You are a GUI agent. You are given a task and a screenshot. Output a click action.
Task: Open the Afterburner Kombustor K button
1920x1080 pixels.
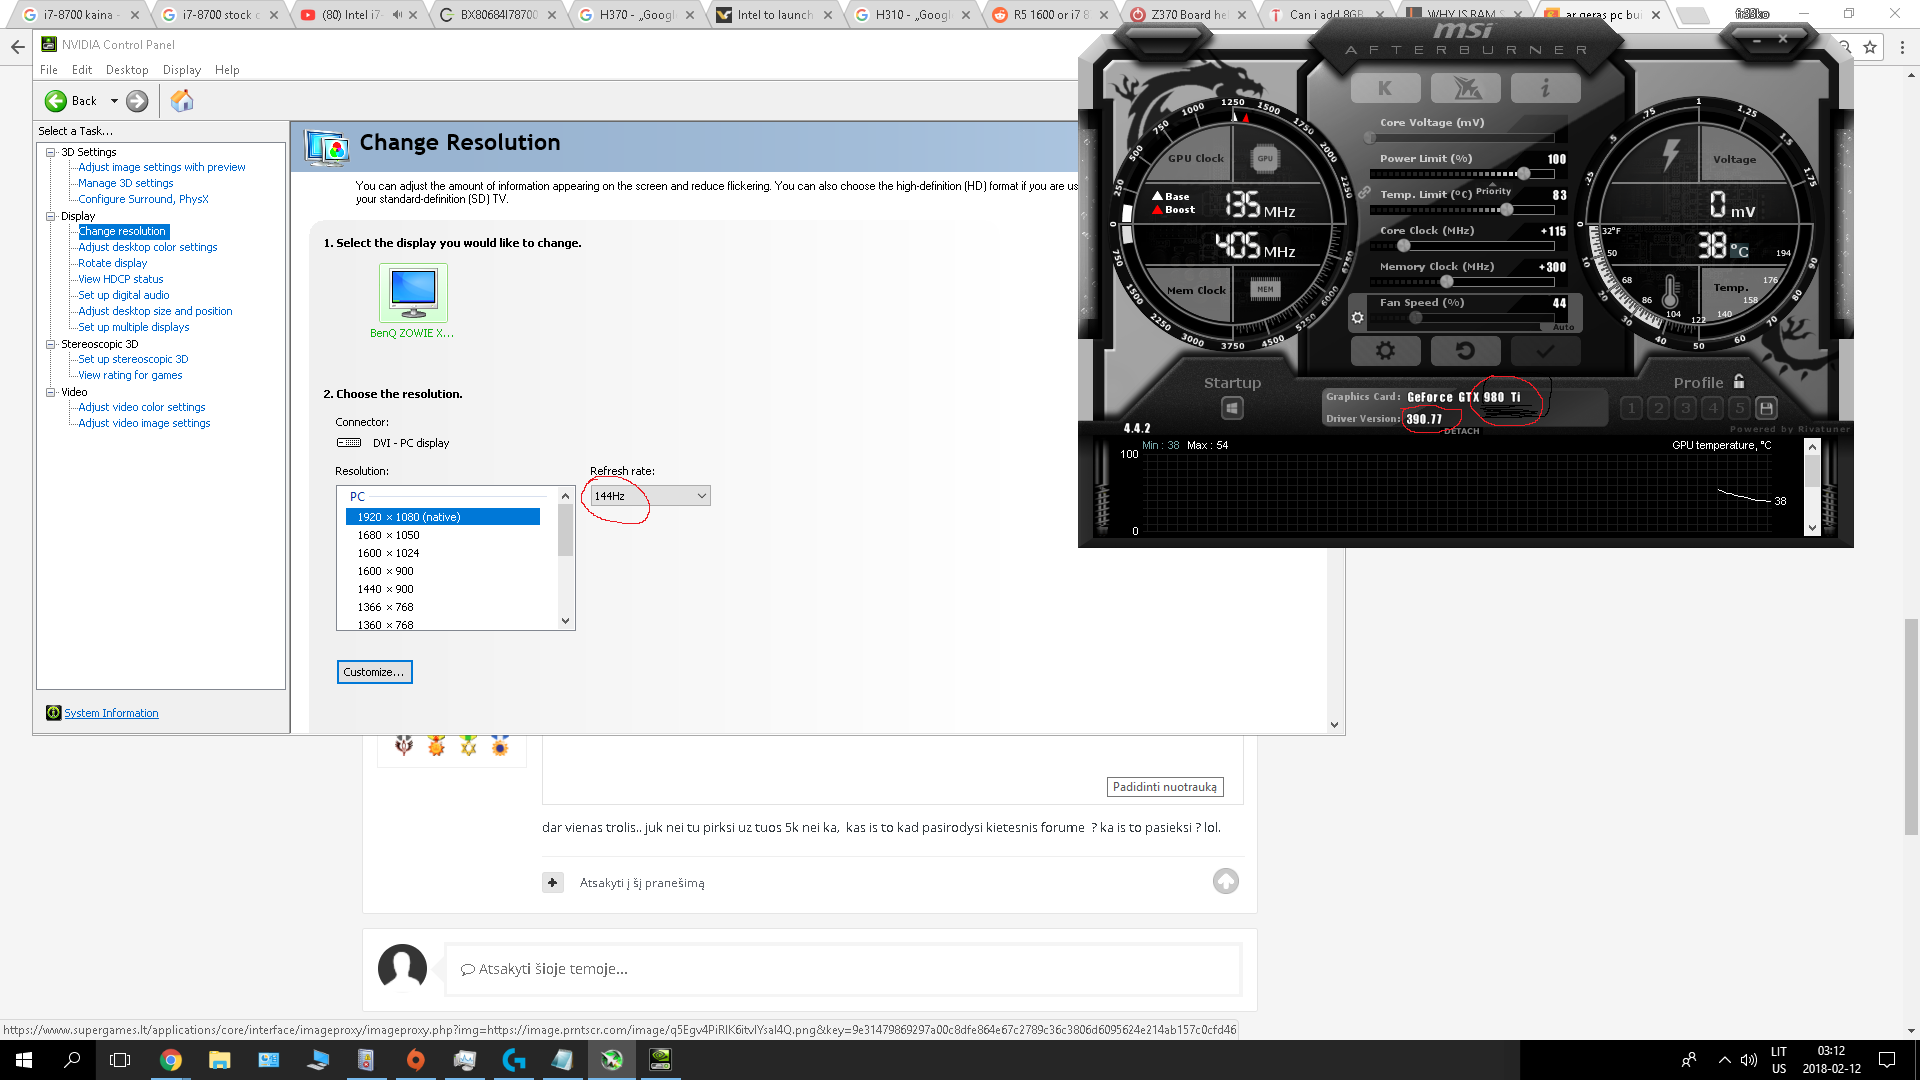click(1385, 88)
